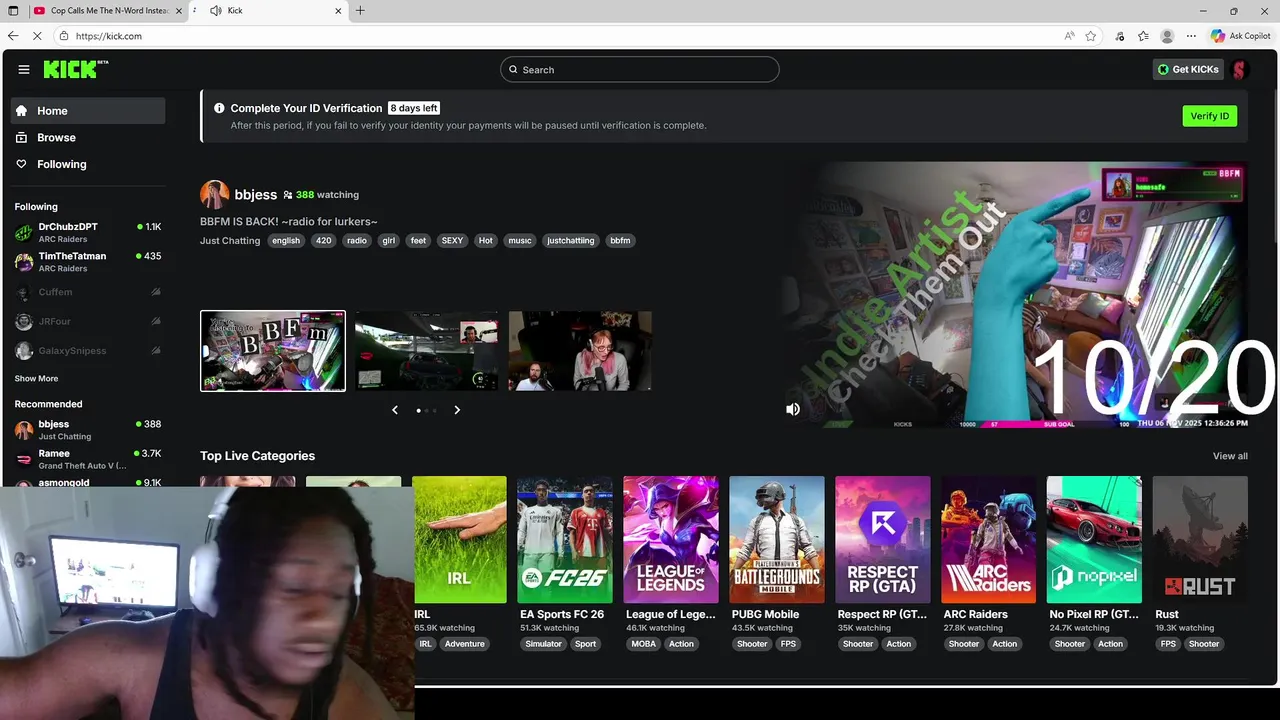Click the Adventure tag under IRL
The width and height of the screenshot is (1280, 720).
[465, 644]
